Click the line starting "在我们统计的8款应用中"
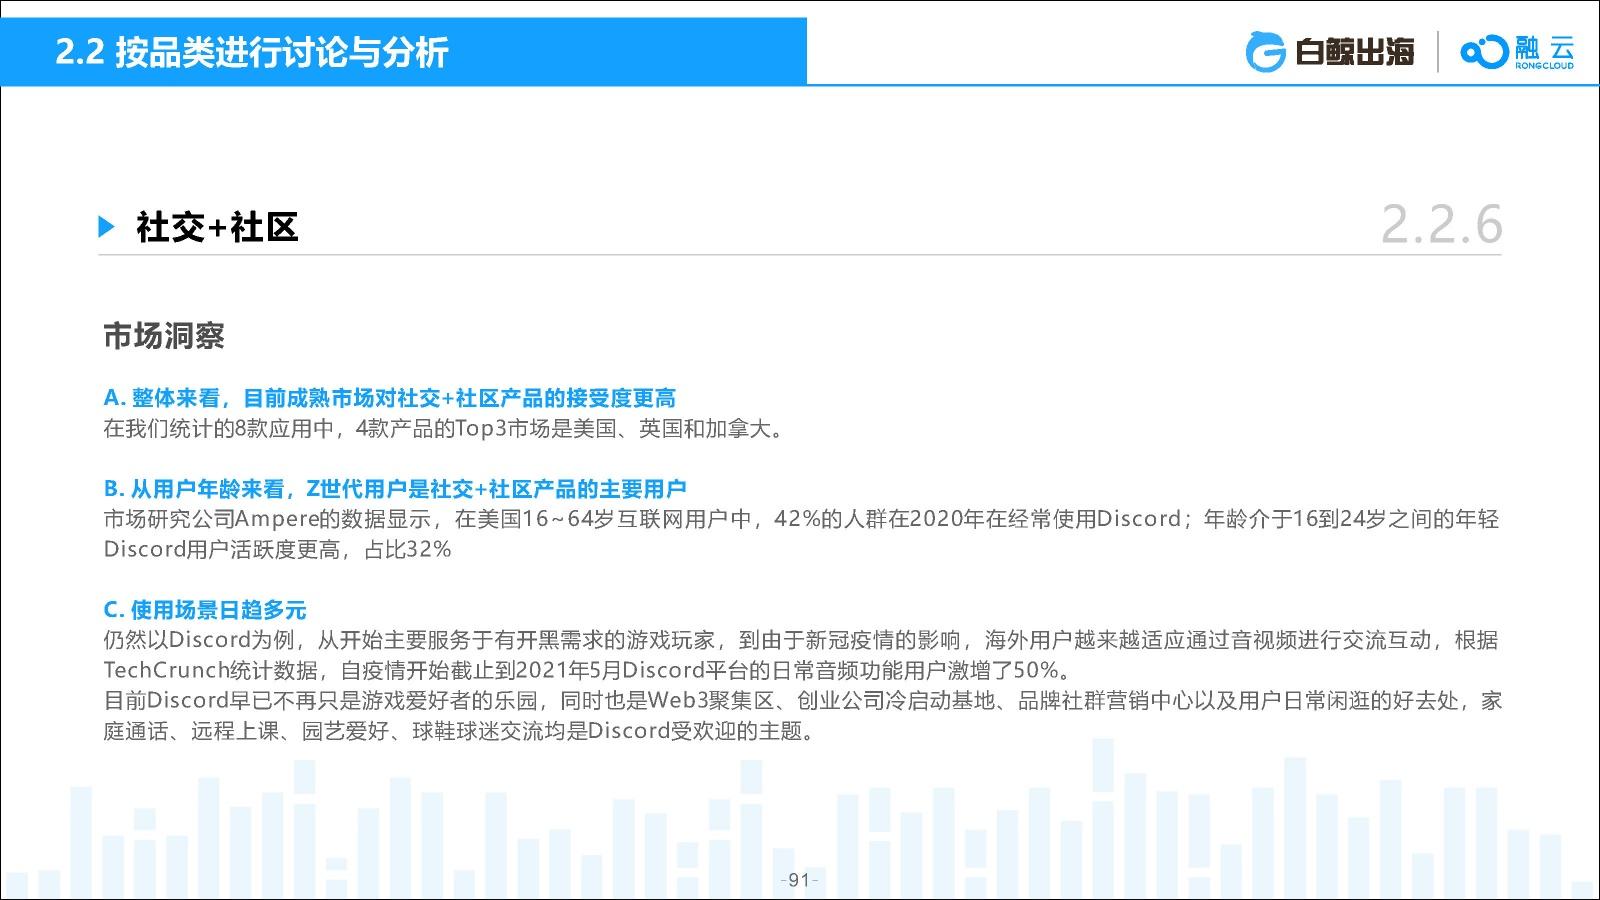Image resolution: width=1600 pixels, height=900 pixels. [x=444, y=429]
